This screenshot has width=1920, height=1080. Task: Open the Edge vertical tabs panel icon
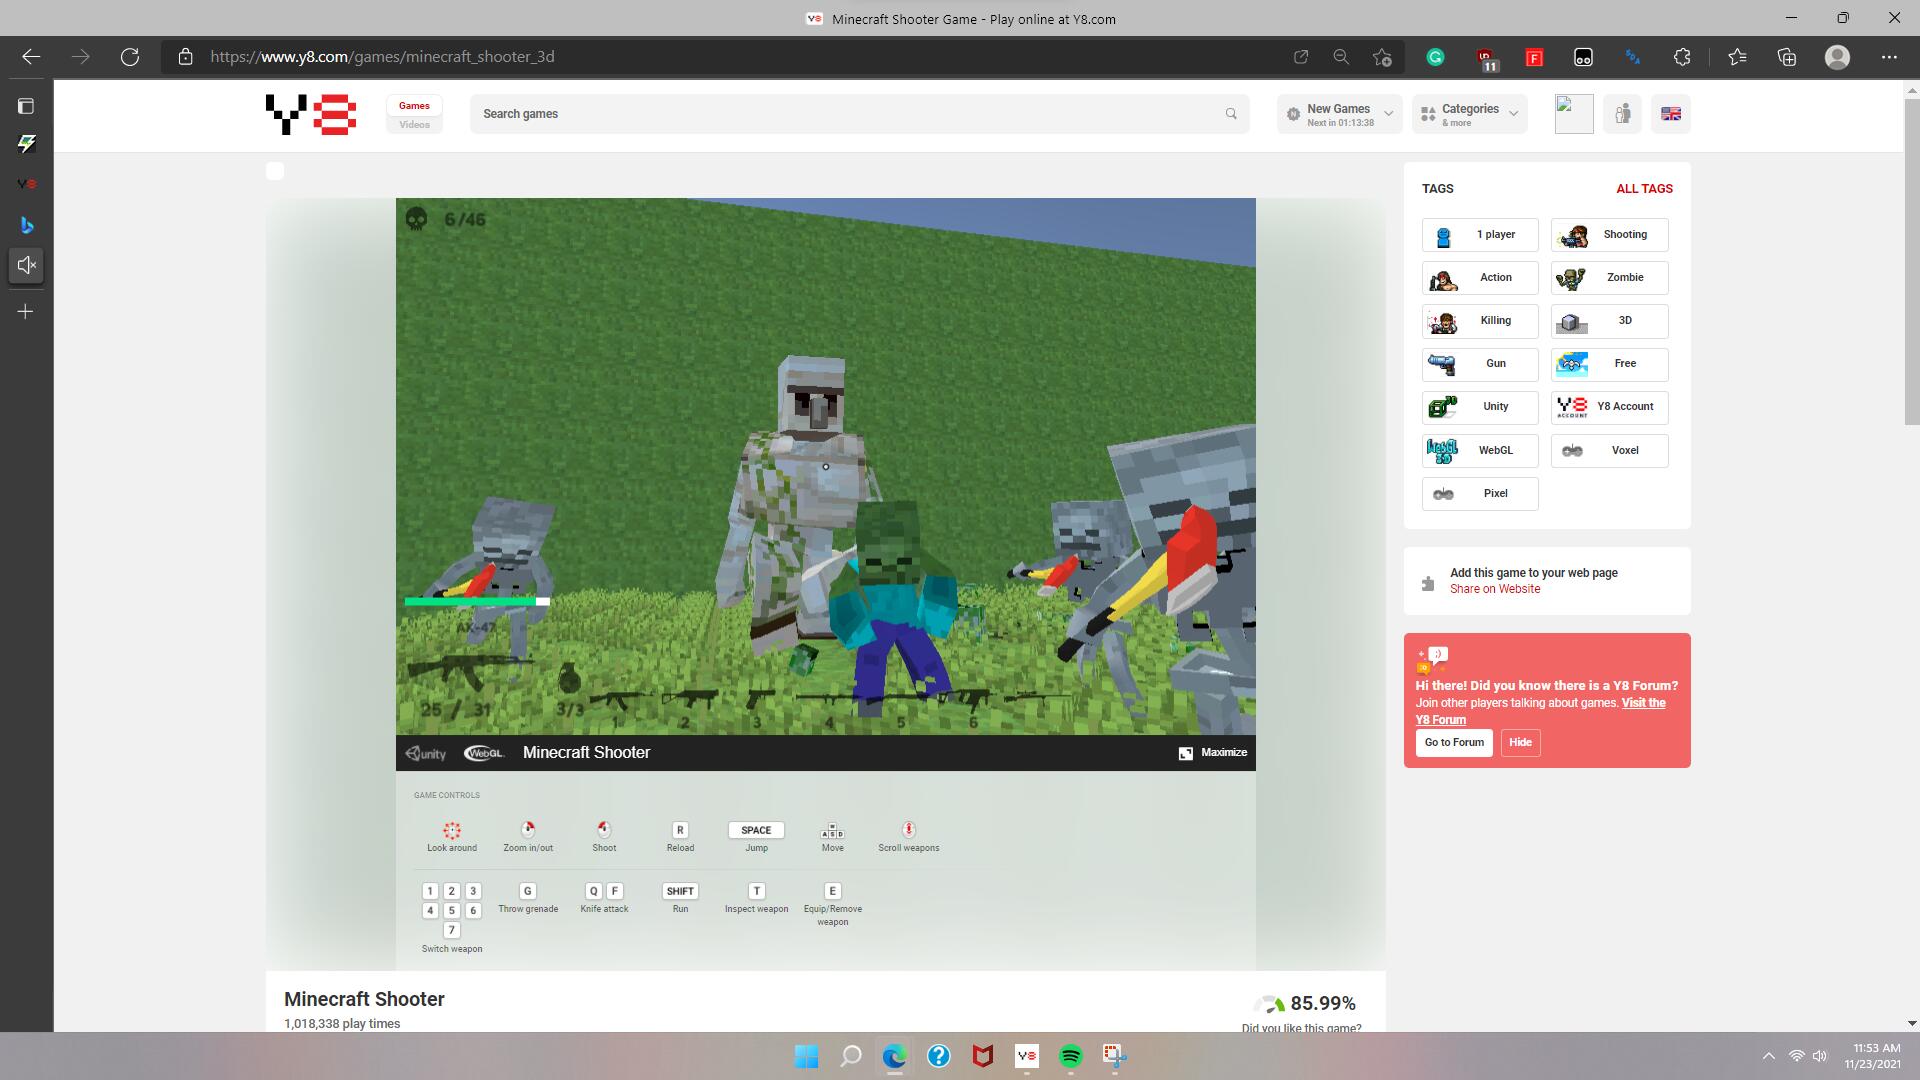pyautogui.click(x=27, y=106)
